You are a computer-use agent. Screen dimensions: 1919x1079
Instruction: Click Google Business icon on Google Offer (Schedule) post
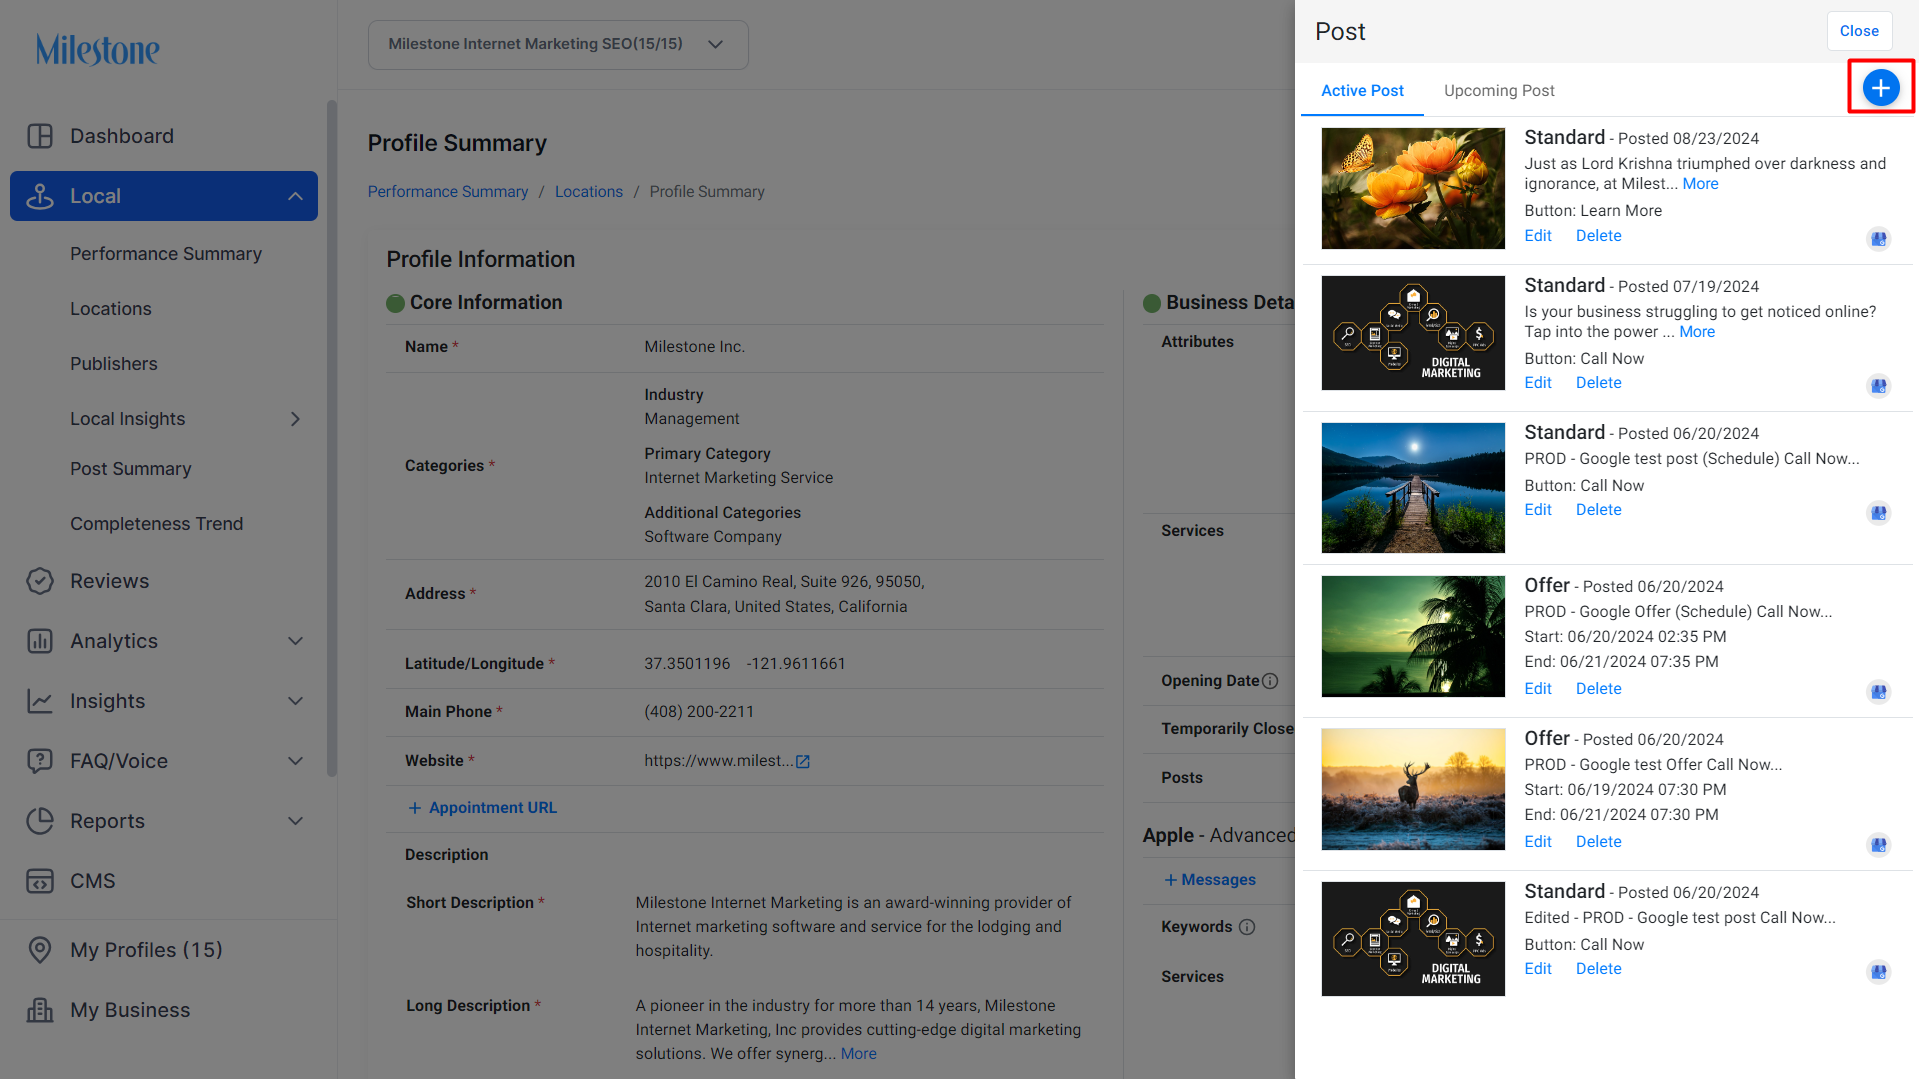(x=1879, y=692)
